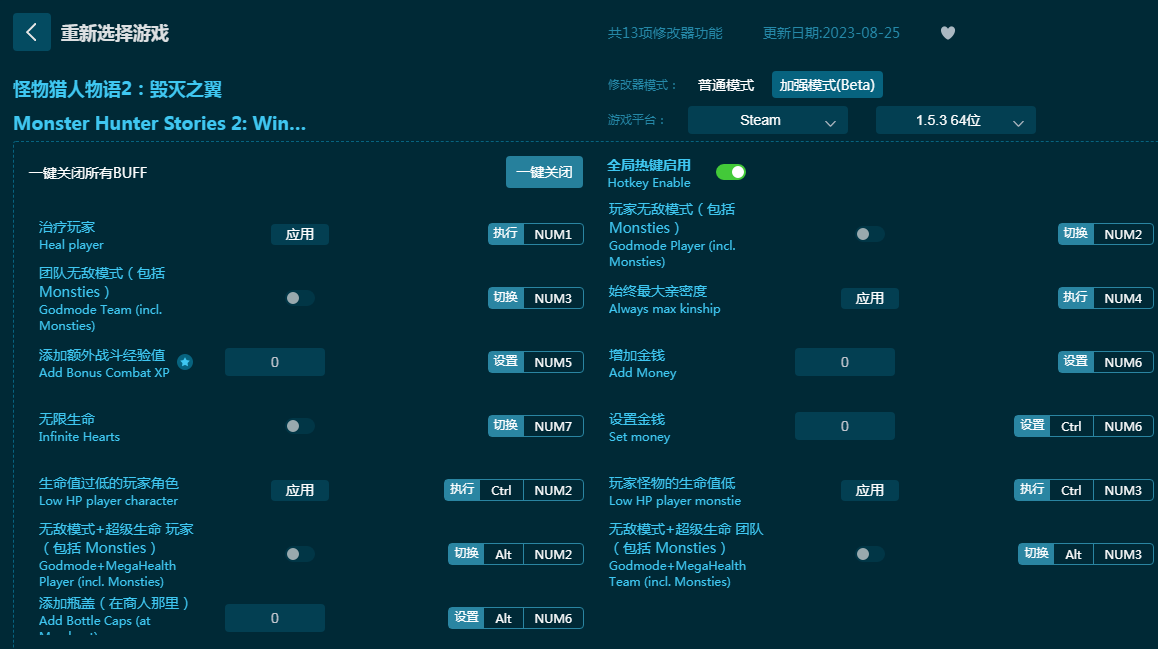Click the Add Money value field

click(x=845, y=362)
